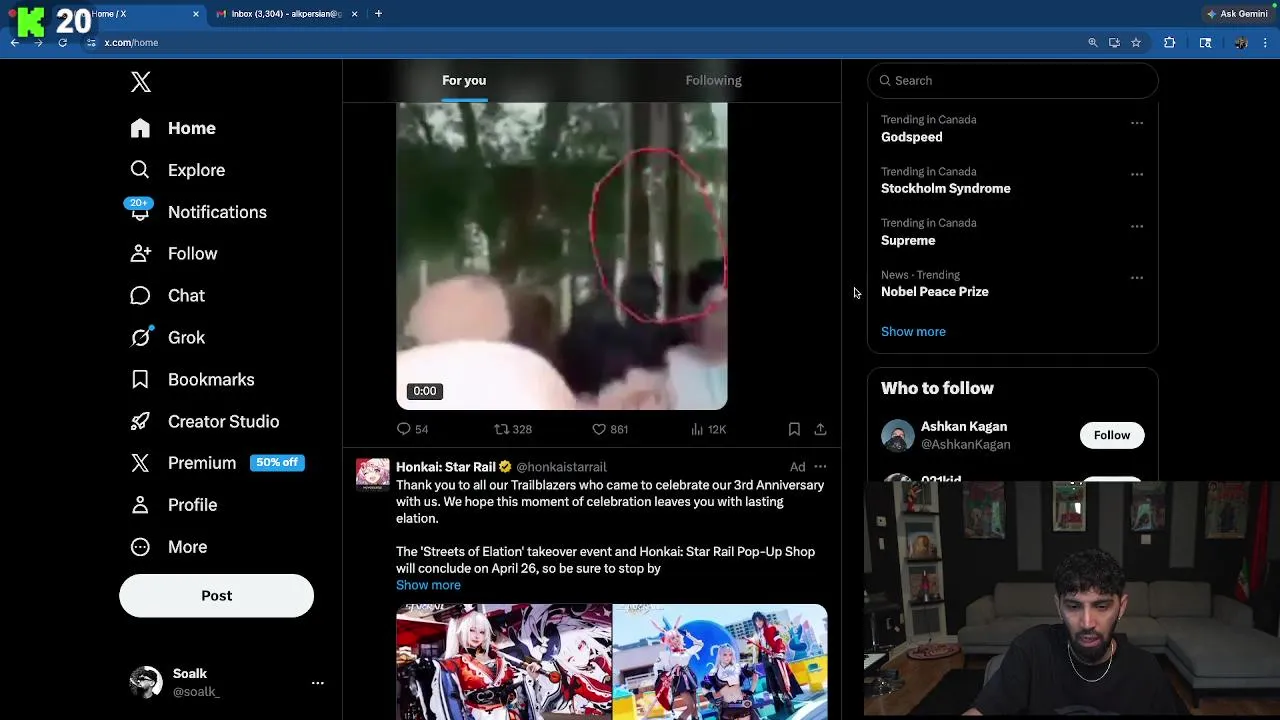This screenshot has width=1280, height=720.
Task: Open Premium 50% off offer
Action: tap(216, 463)
